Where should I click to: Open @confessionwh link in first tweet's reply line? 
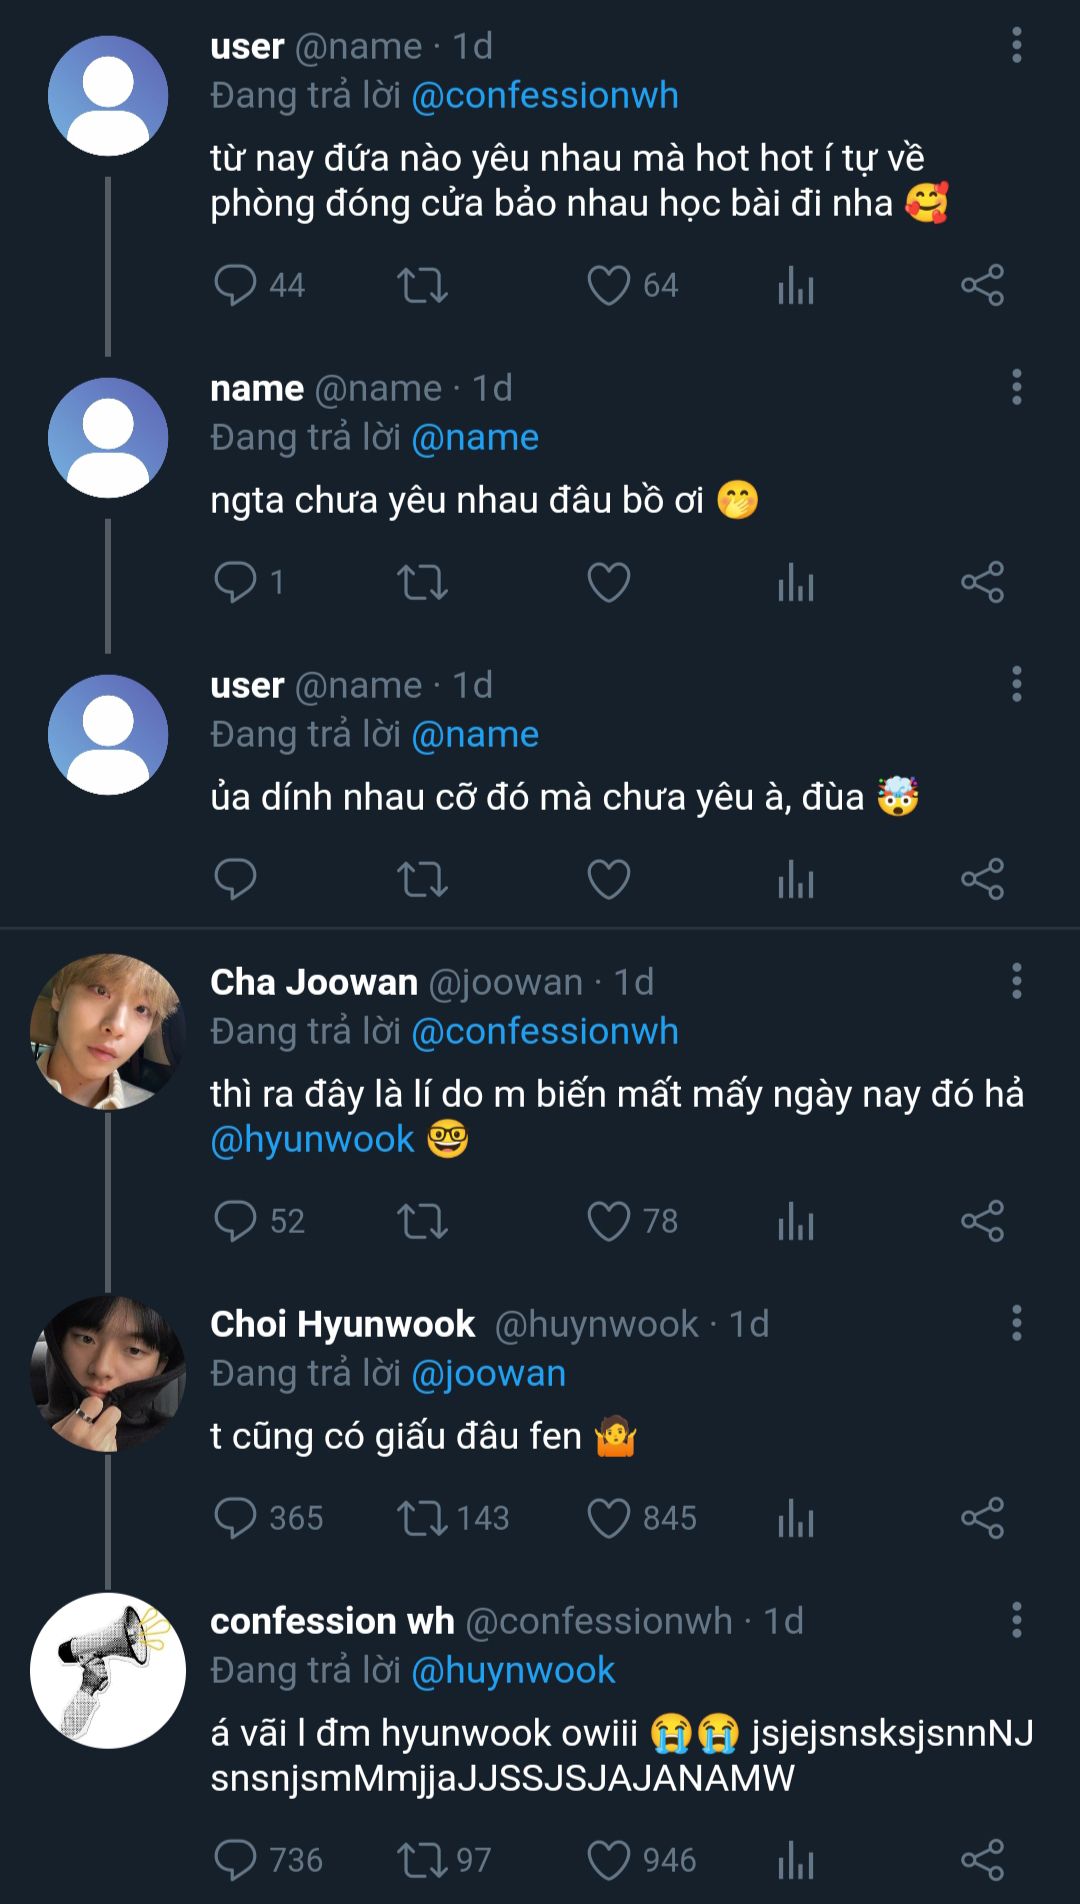pos(545,96)
